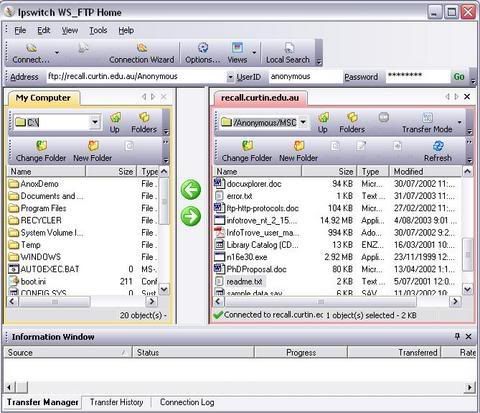The image size is (480, 413).
Task: Select the My Computer tab
Action: [x=43, y=98]
